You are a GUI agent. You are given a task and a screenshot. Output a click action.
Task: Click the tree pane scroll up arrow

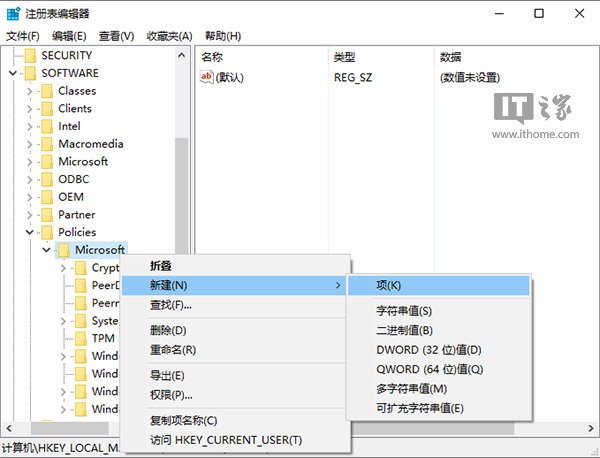point(182,55)
